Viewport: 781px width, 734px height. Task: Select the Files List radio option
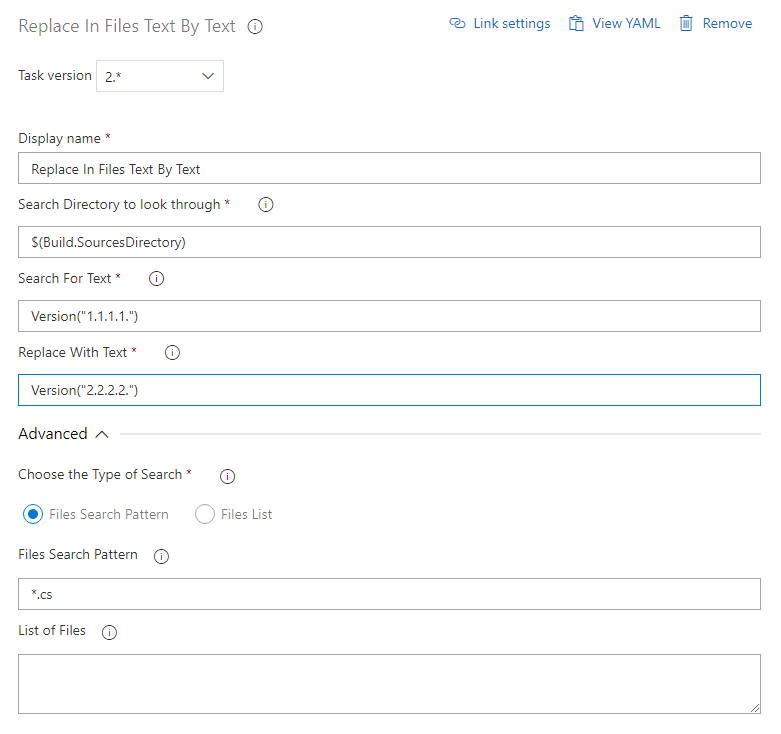click(205, 514)
